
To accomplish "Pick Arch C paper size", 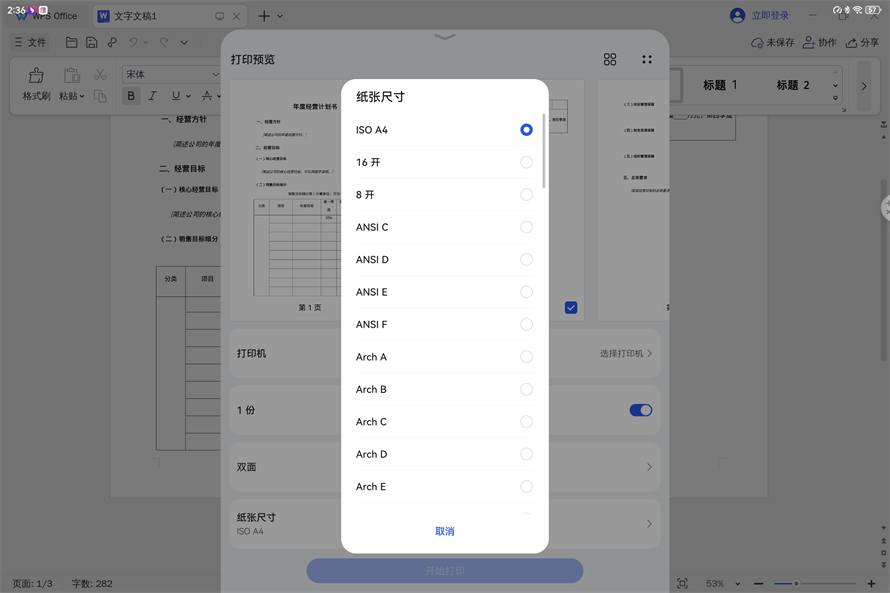I will (x=444, y=421).
